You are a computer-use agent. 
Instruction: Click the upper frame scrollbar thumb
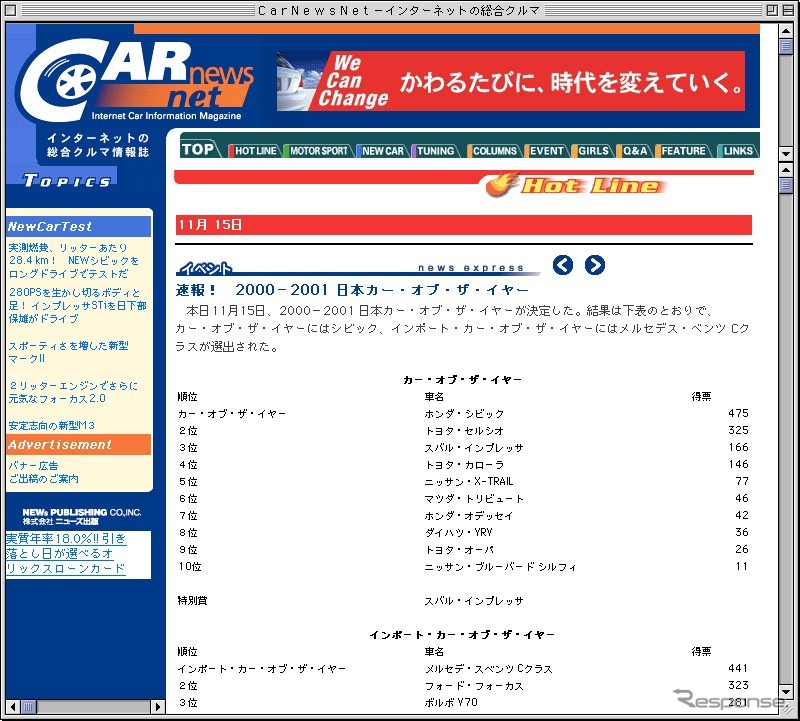pyautogui.click(x=786, y=46)
